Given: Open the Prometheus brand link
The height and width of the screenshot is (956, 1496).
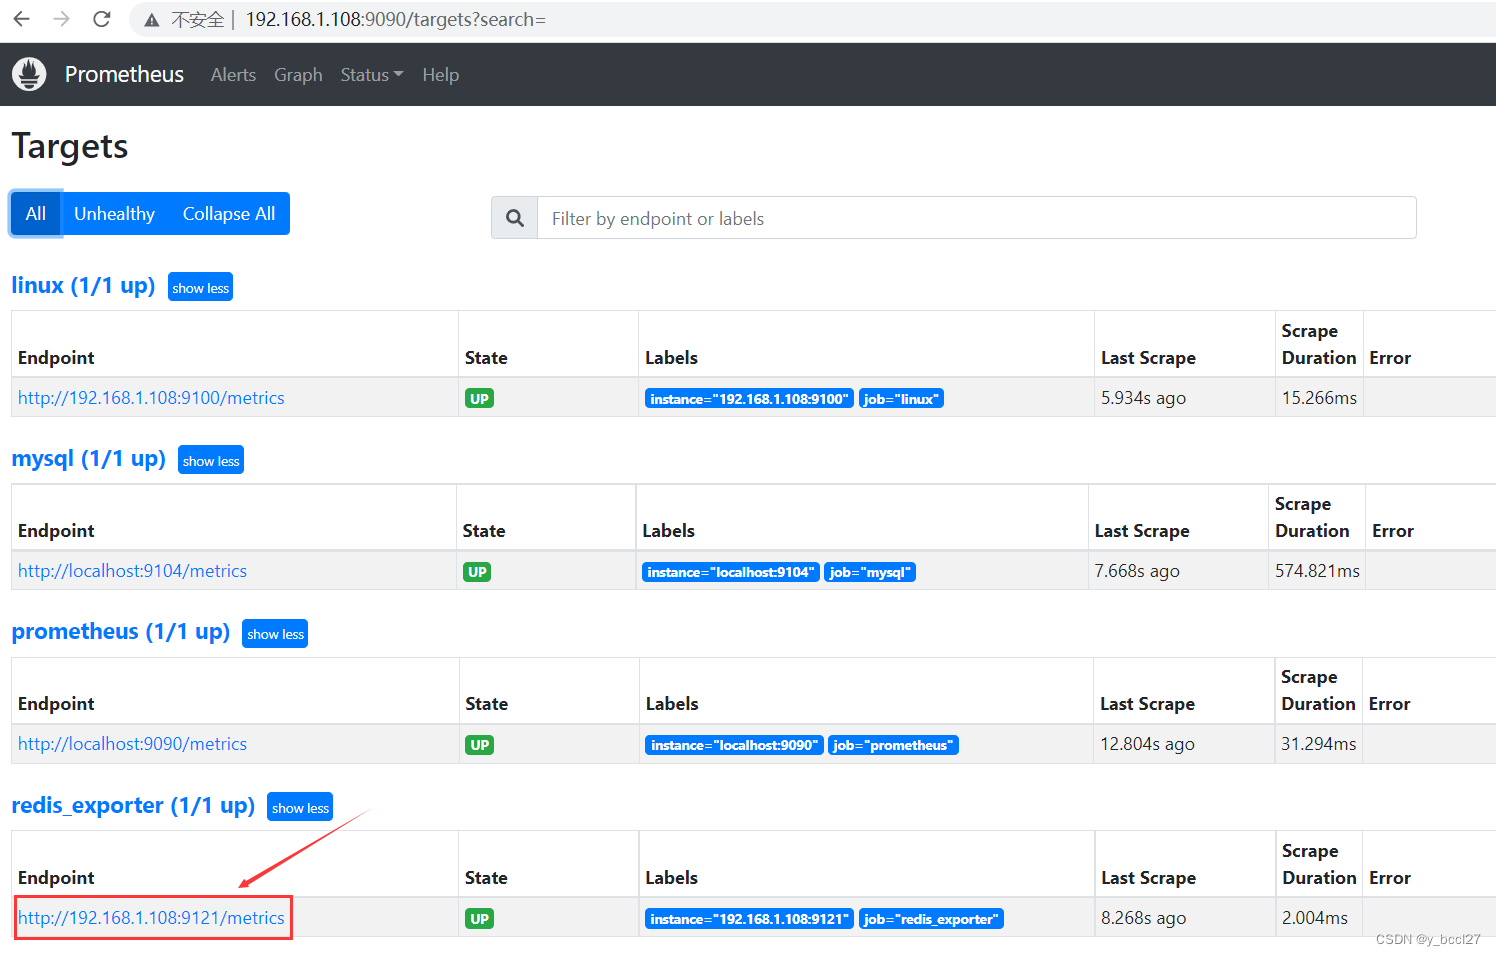Looking at the screenshot, I should click(x=124, y=74).
